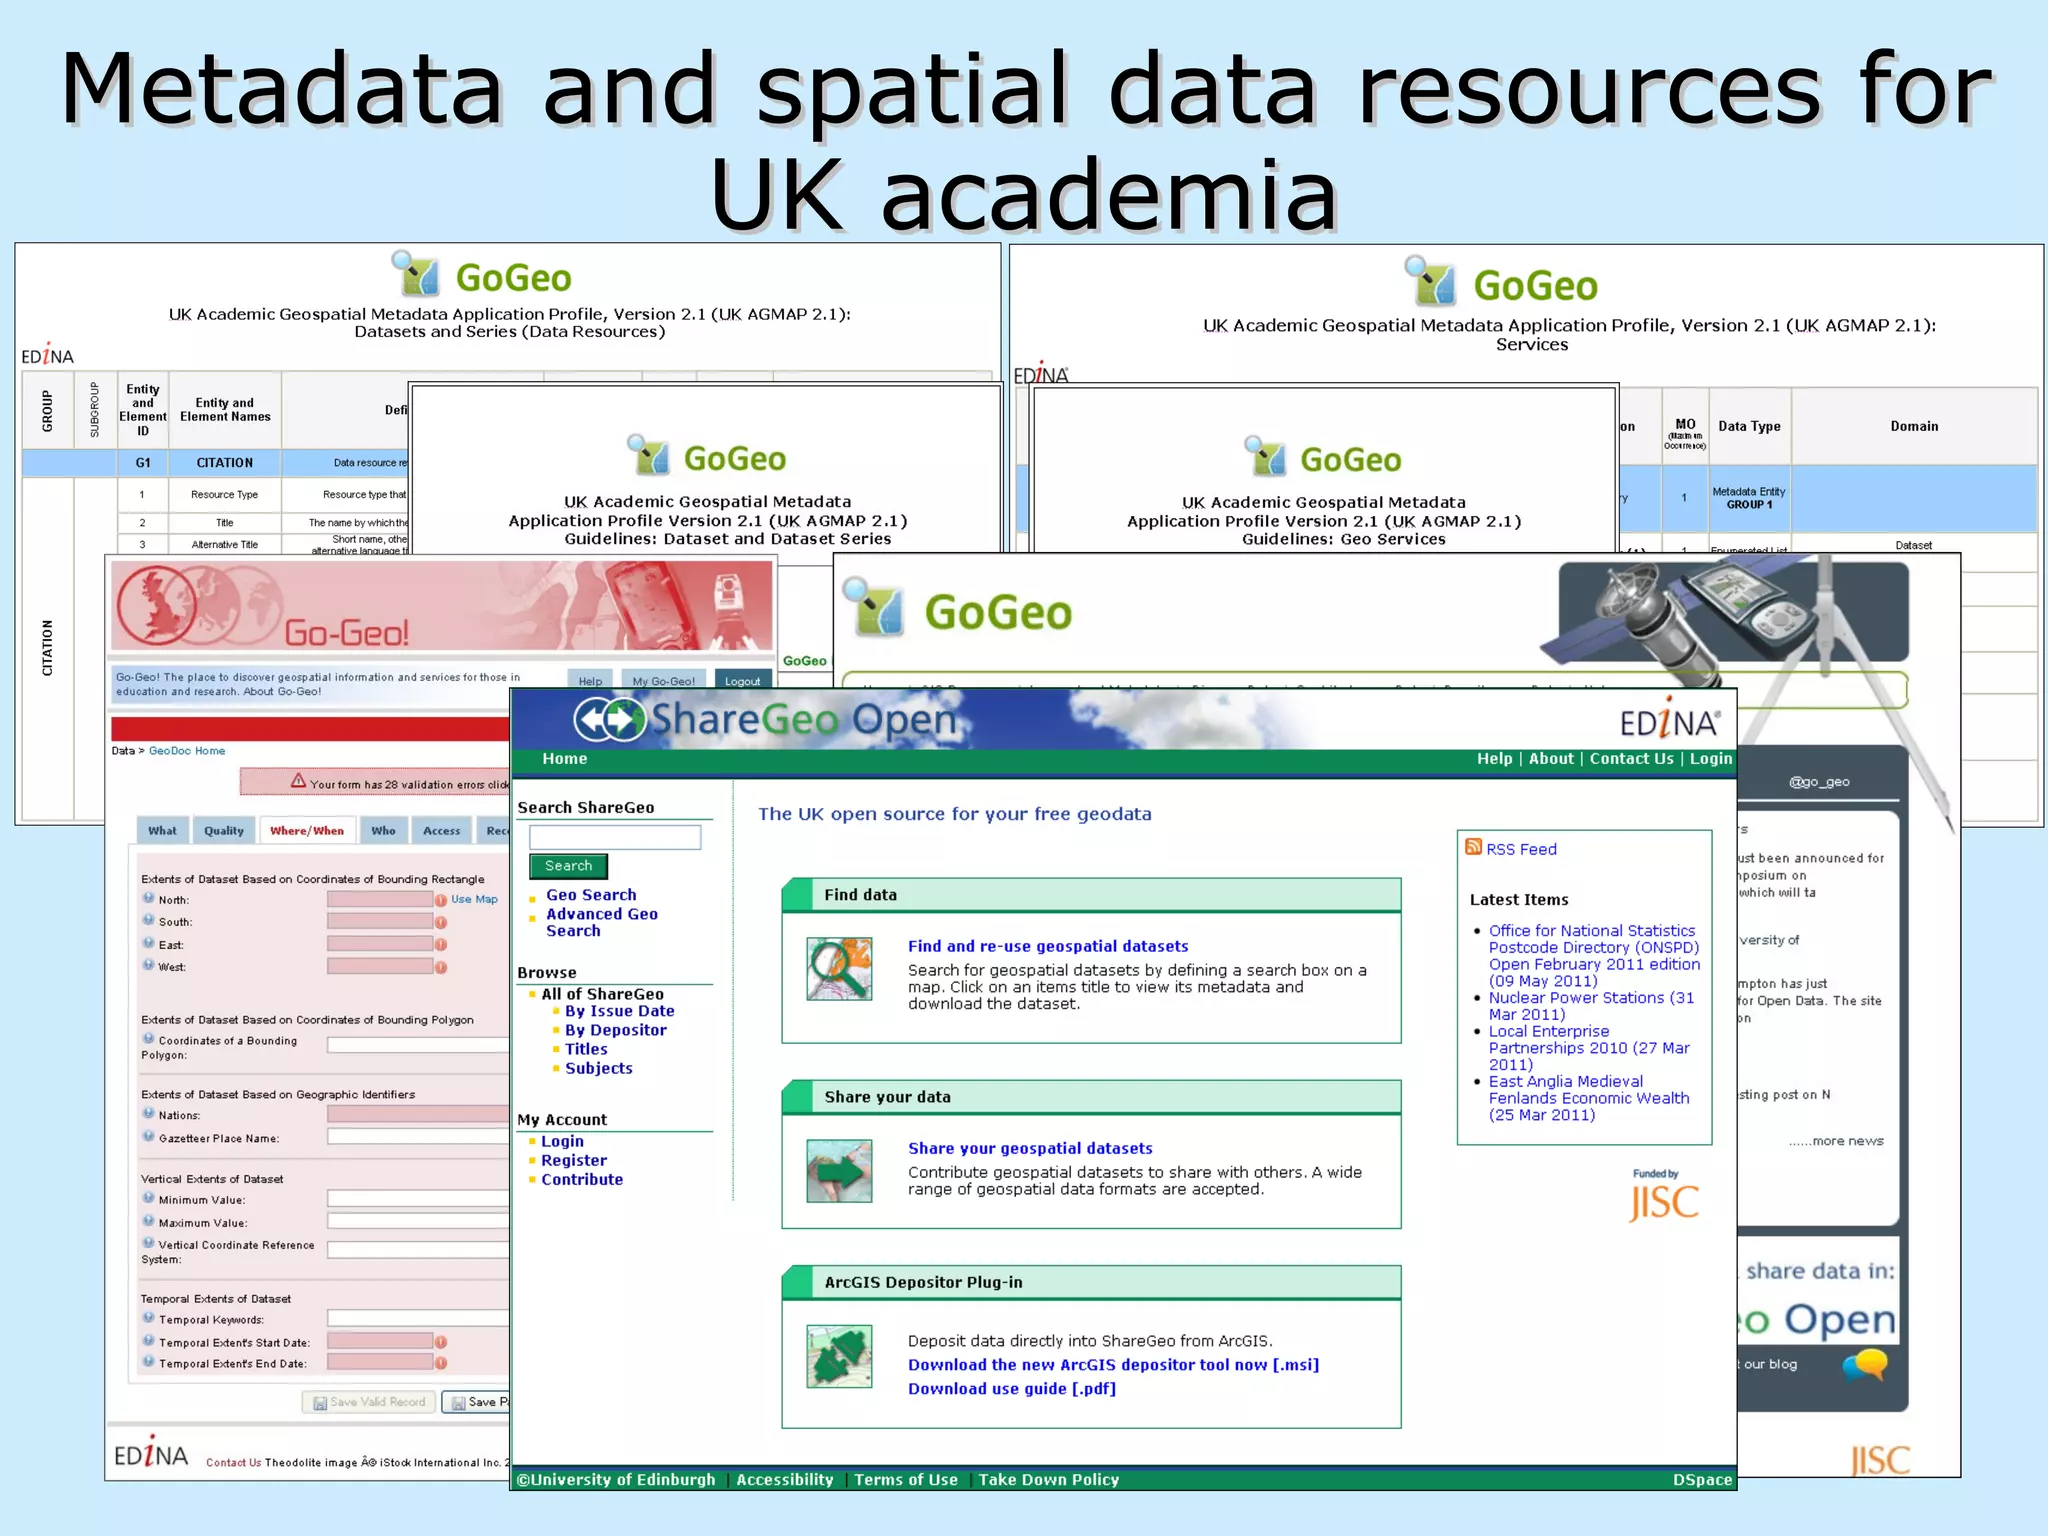Viewport: 2048px width, 1536px height.
Task: Click the Minimum Value help icon
Action: [149, 1198]
